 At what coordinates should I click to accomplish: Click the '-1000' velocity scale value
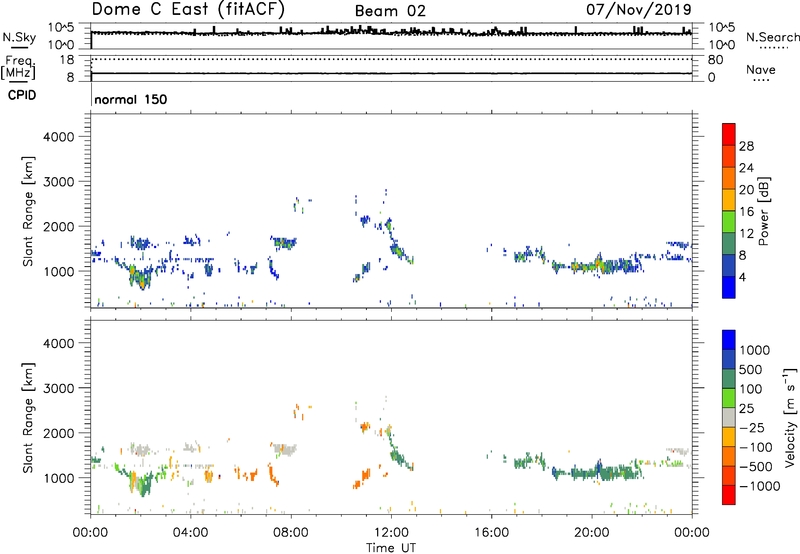760,486
